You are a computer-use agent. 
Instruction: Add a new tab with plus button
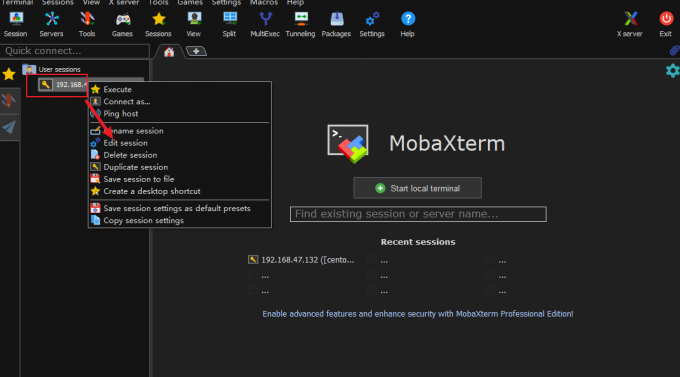point(196,51)
